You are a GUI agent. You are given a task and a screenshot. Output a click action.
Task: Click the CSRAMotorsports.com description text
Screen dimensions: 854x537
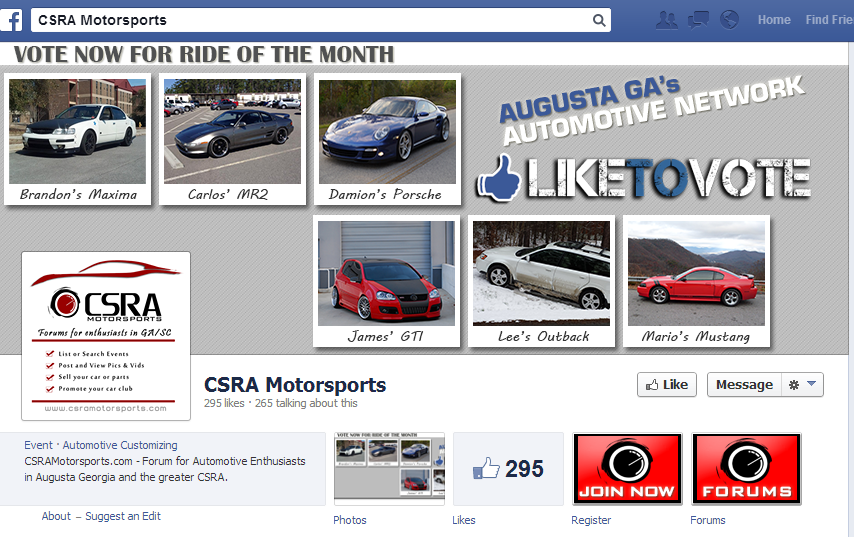164,469
